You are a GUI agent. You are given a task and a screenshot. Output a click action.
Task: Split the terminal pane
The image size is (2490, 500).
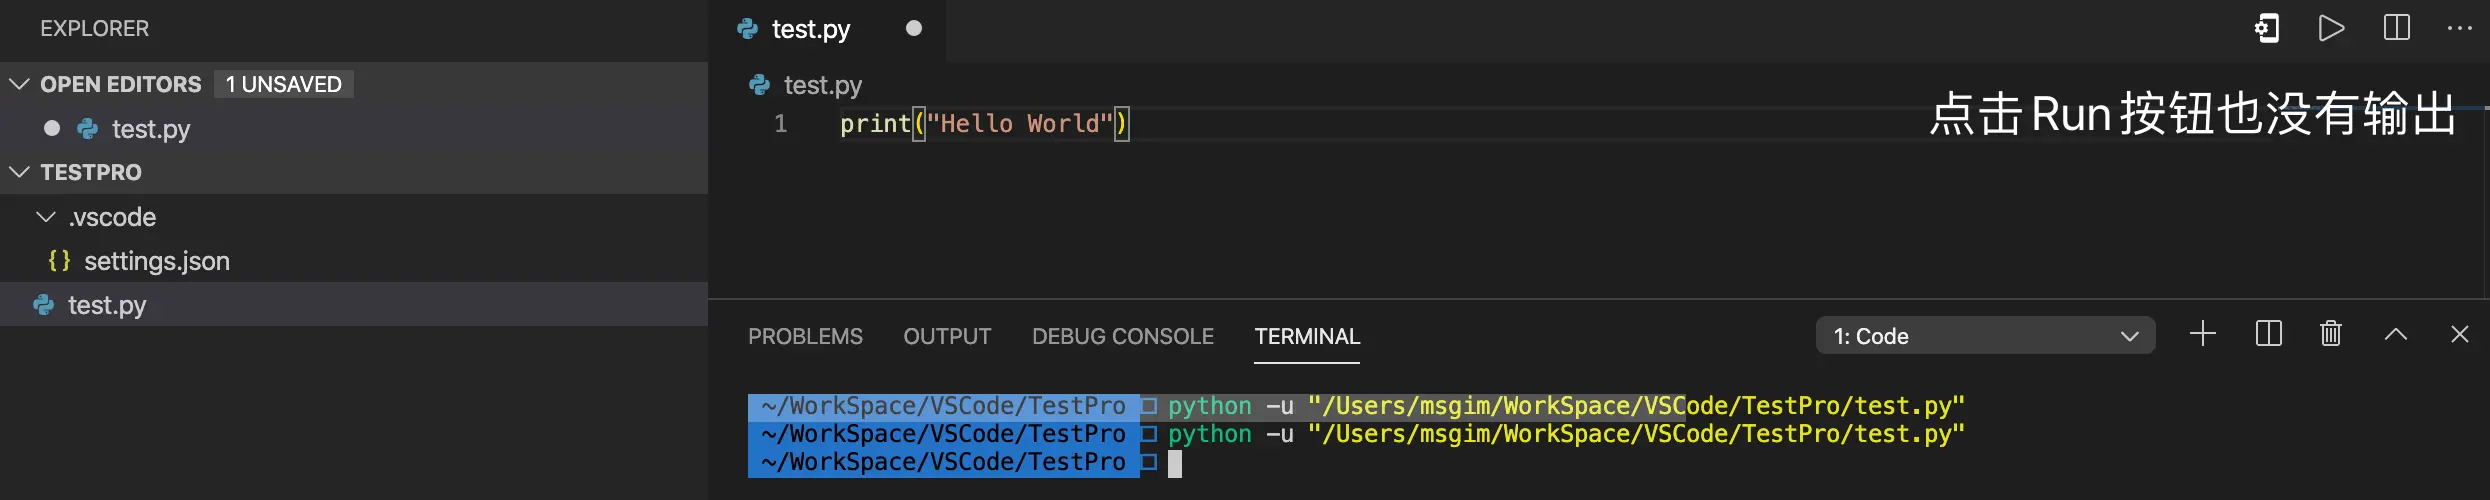tap(2268, 334)
